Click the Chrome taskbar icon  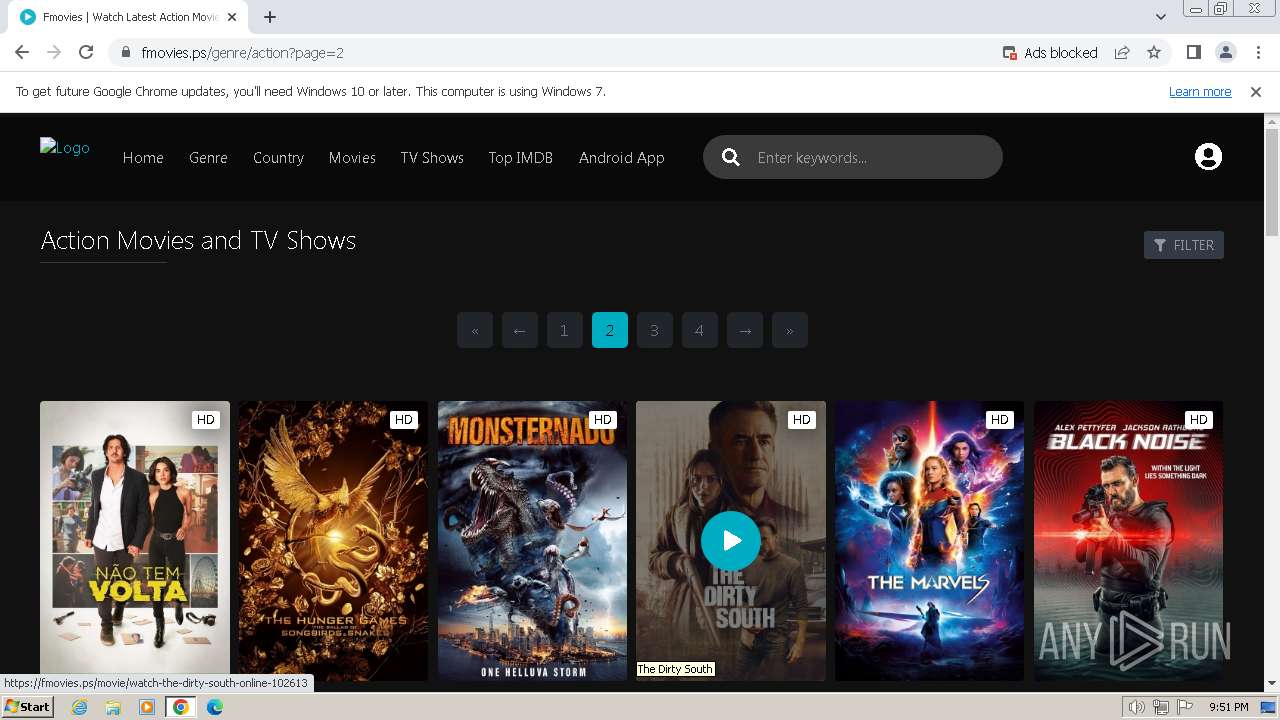(x=181, y=707)
